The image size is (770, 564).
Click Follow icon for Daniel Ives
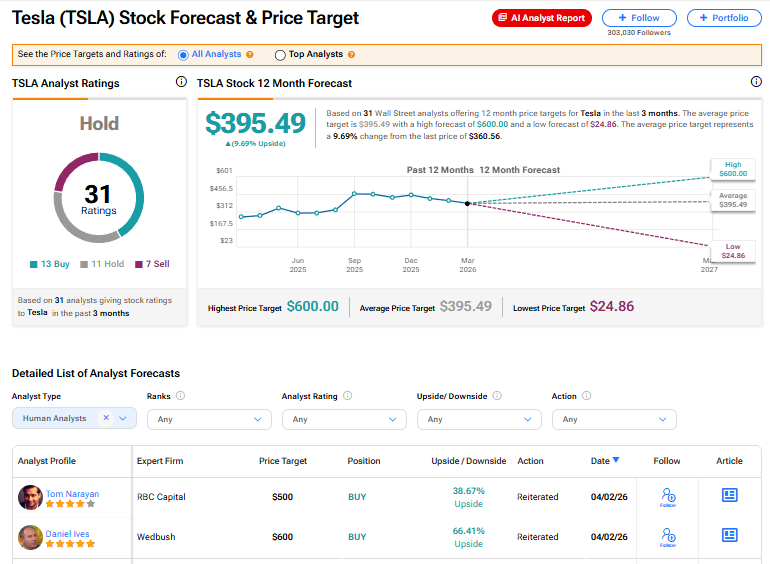pyautogui.click(x=668, y=537)
